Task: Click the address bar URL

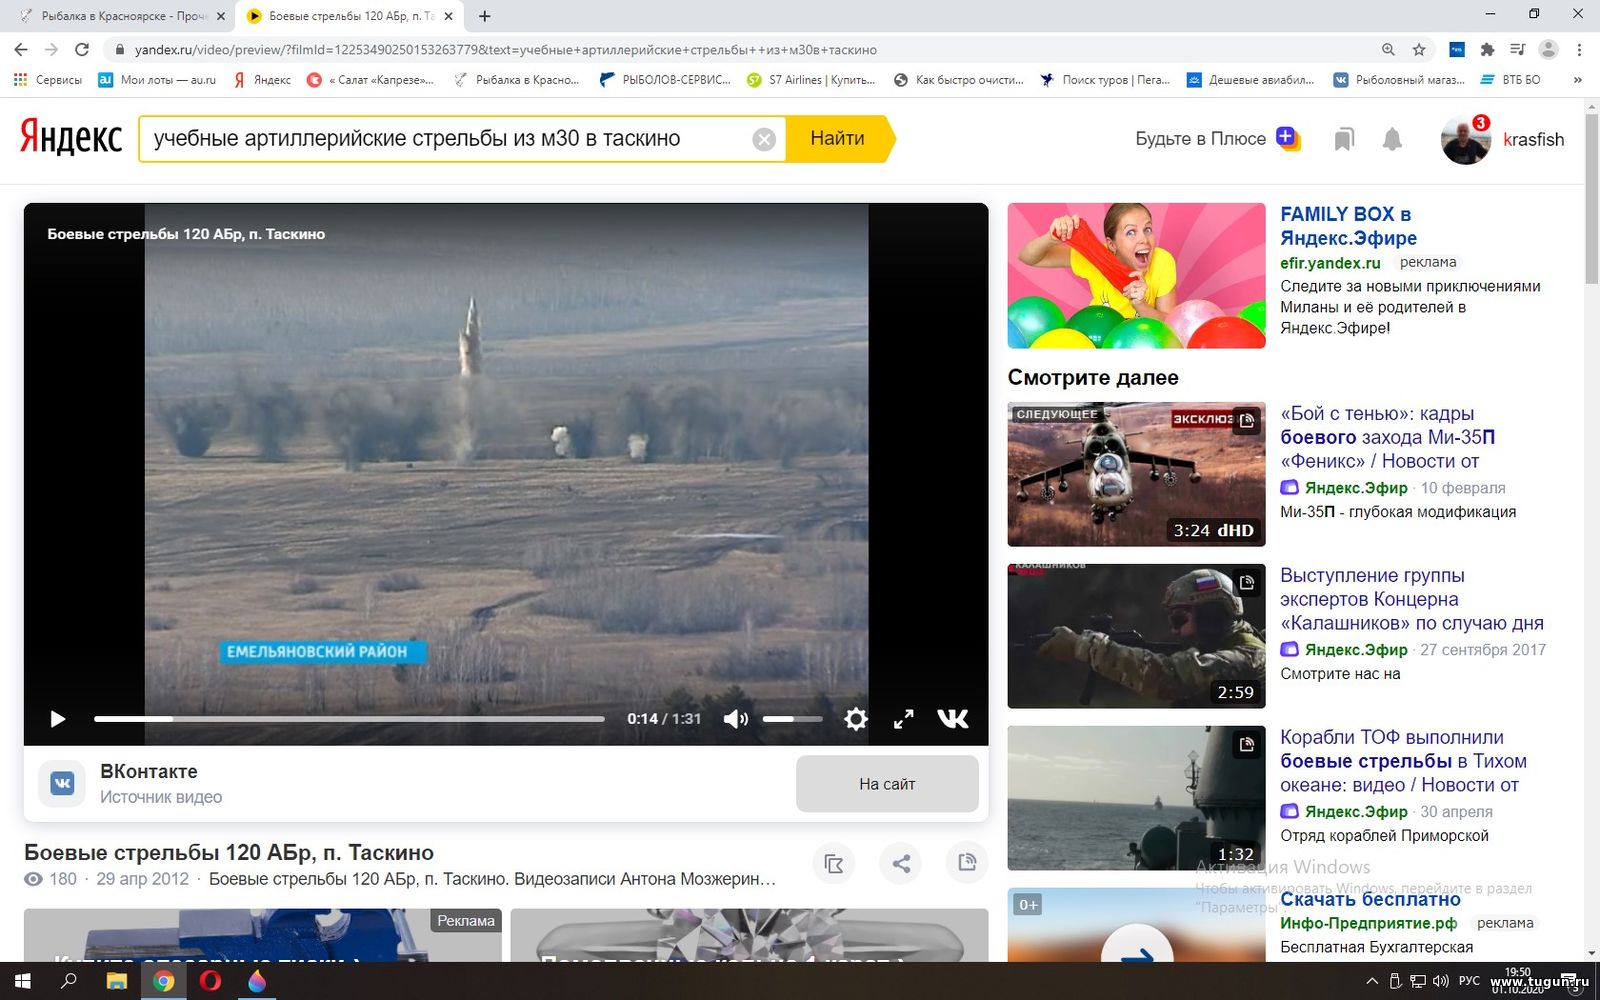Action: coord(506,49)
